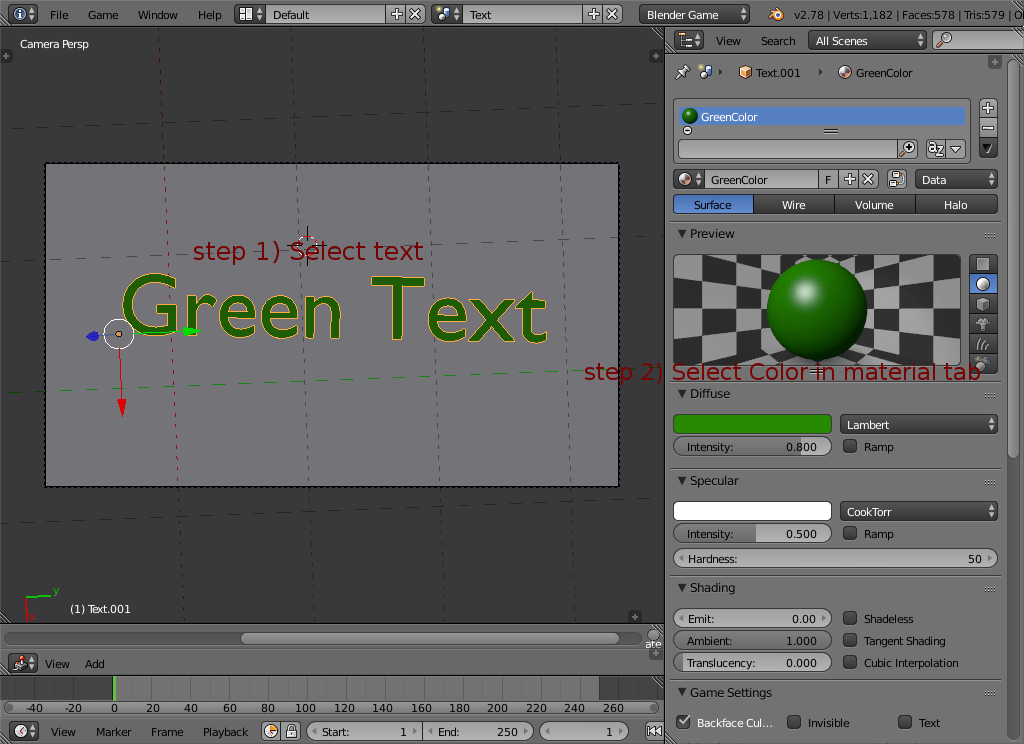Enable Tangent Shading checkbox
Screen dimensions: 1024x744
[x=850, y=640]
